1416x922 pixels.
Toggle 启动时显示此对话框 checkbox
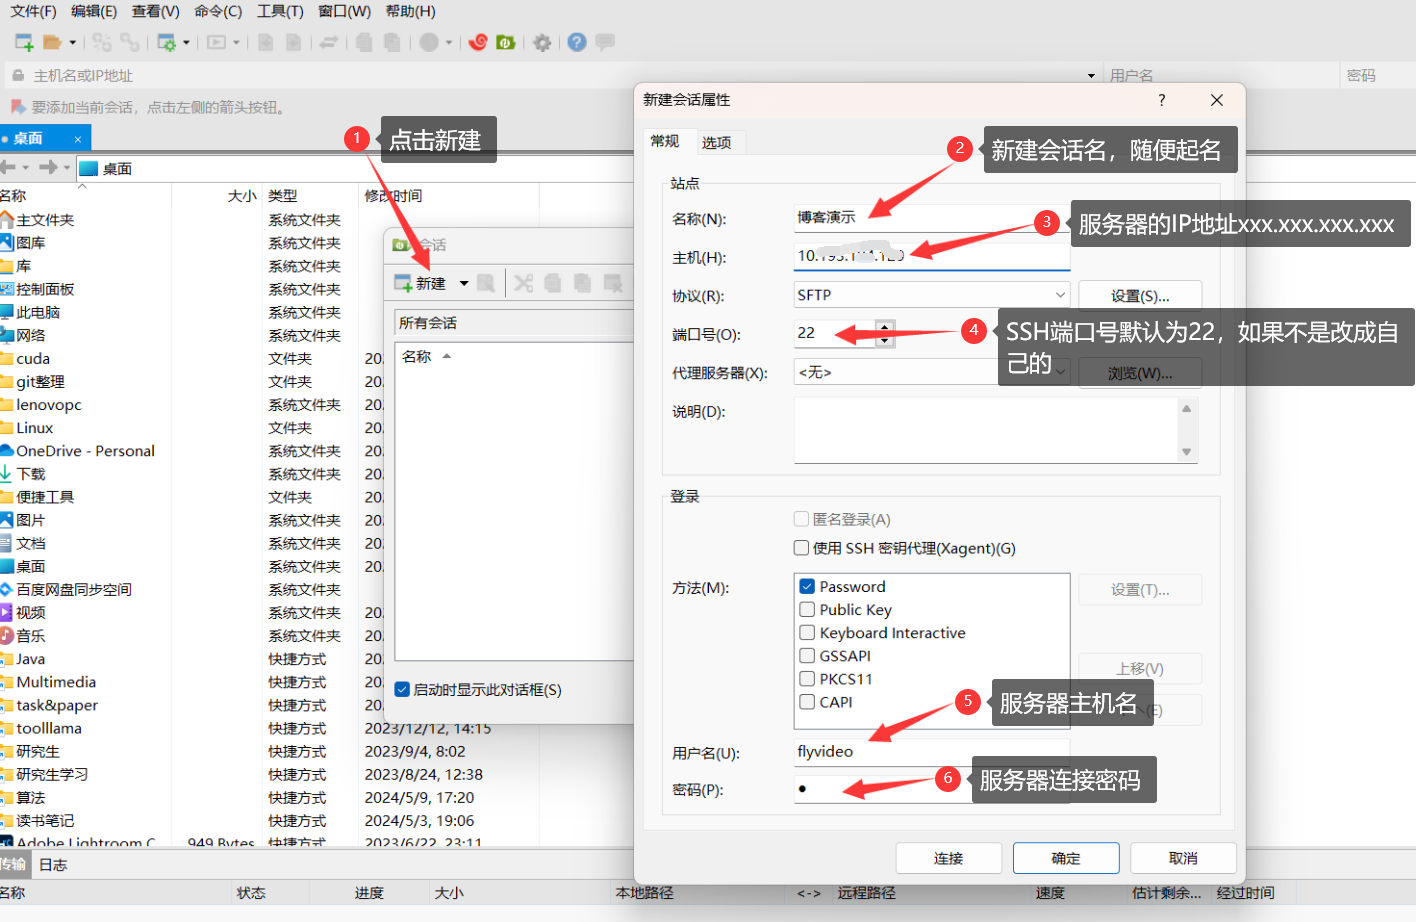click(402, 689)
